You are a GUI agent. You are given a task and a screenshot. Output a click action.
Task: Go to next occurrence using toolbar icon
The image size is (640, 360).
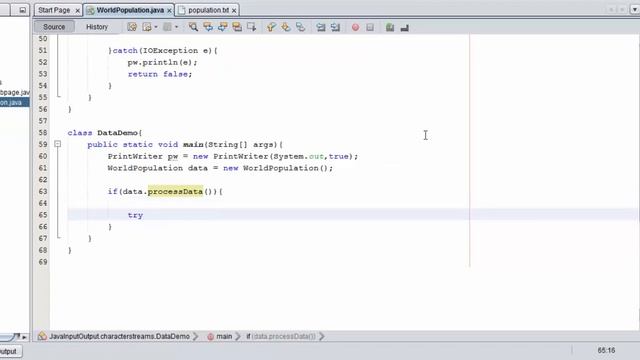(222, 27)
